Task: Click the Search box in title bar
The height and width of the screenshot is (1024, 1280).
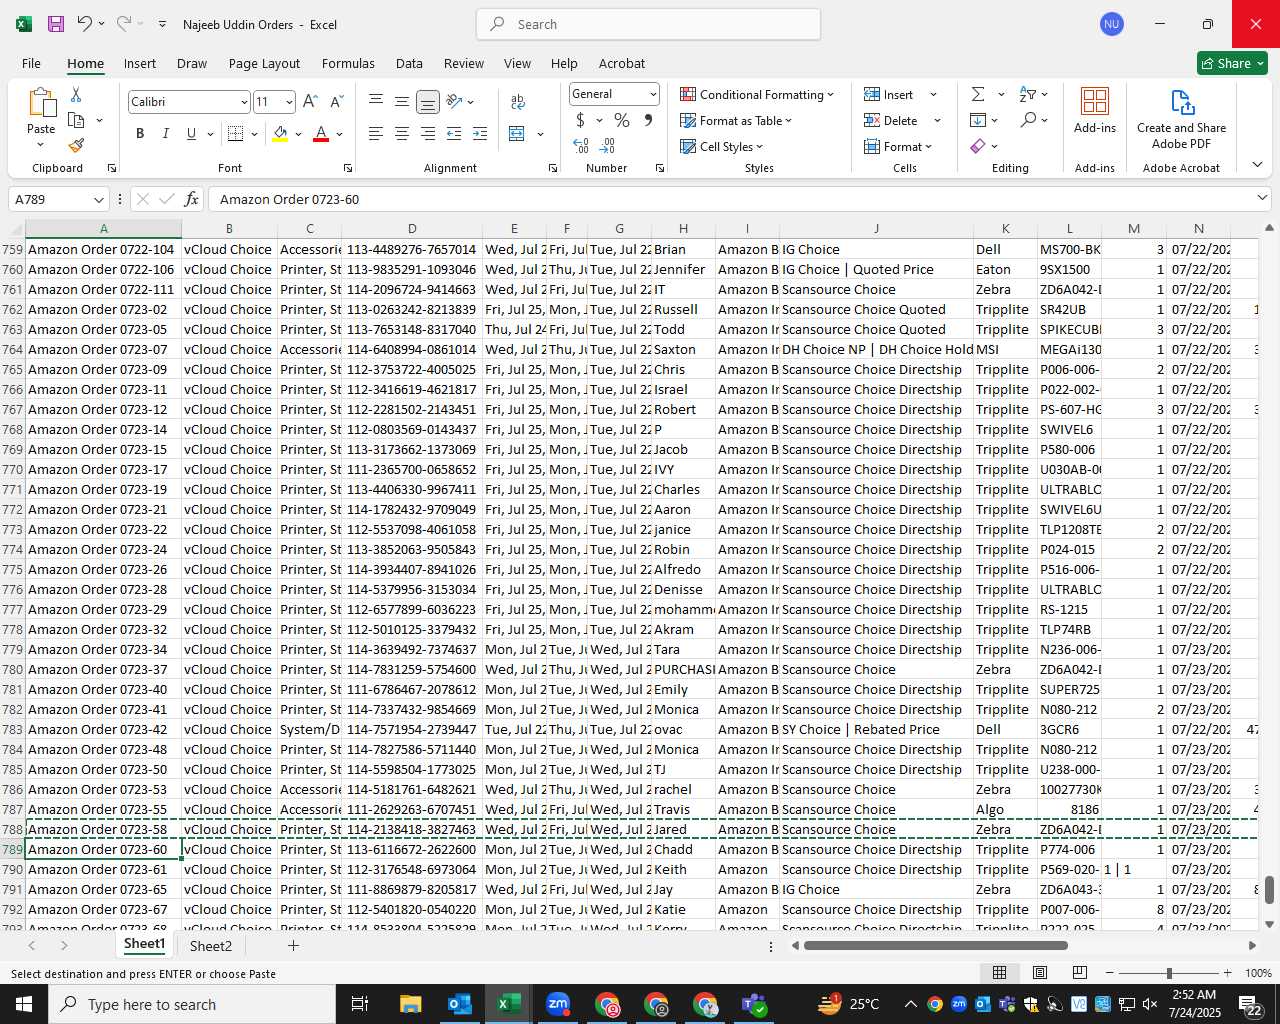Action: (648, 24)
